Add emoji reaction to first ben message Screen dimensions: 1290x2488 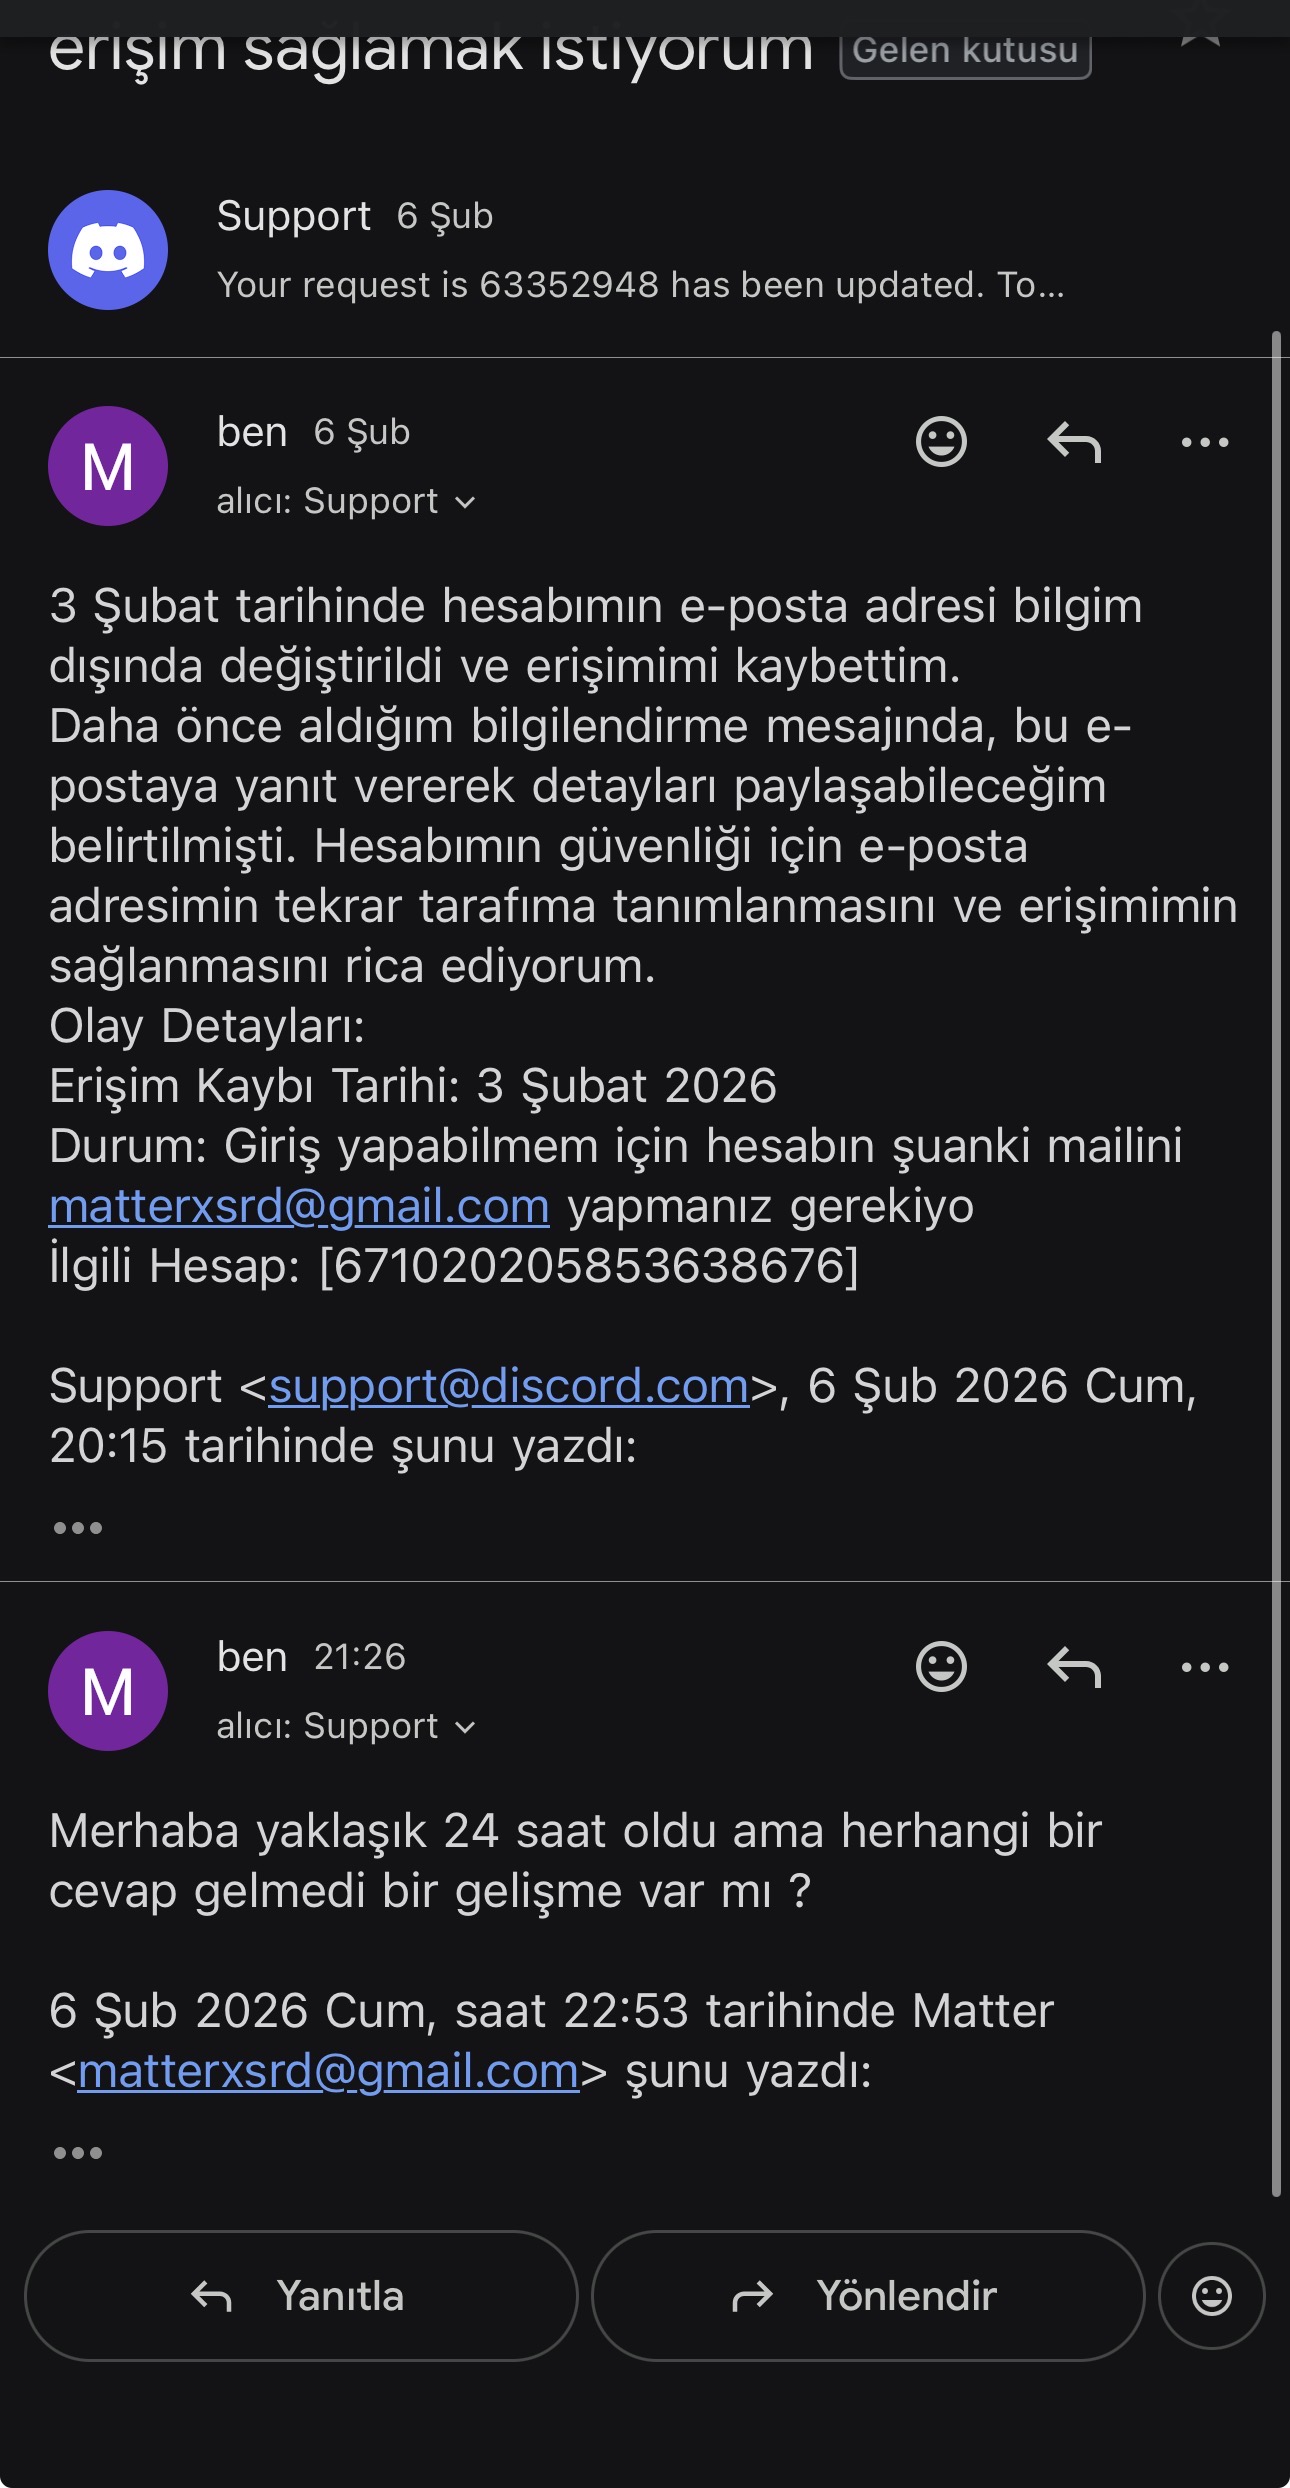click(941, 442)
